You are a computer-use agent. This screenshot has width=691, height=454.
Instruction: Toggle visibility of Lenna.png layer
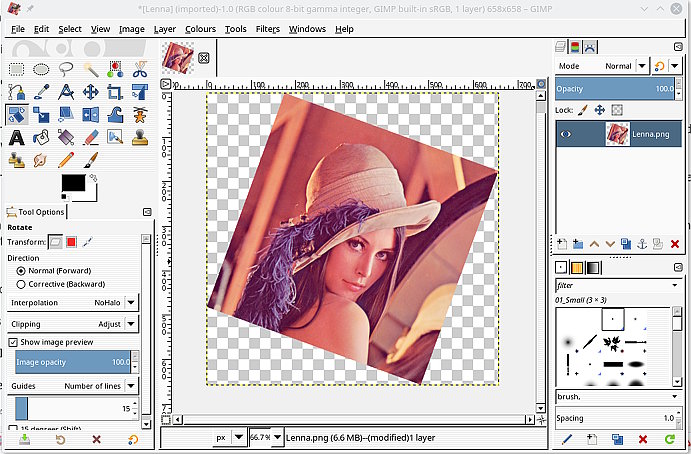(566, 134)
